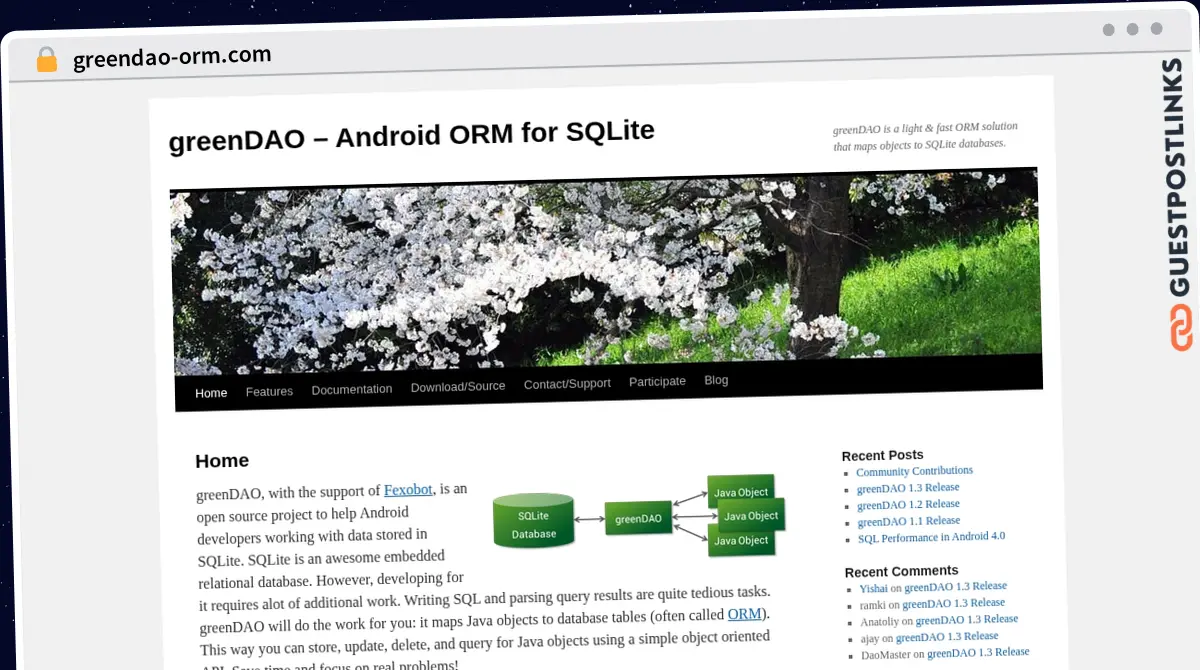Click the GuestPostLinks chain logo icon
The image size is (1200, 670).
[1182, 328]
